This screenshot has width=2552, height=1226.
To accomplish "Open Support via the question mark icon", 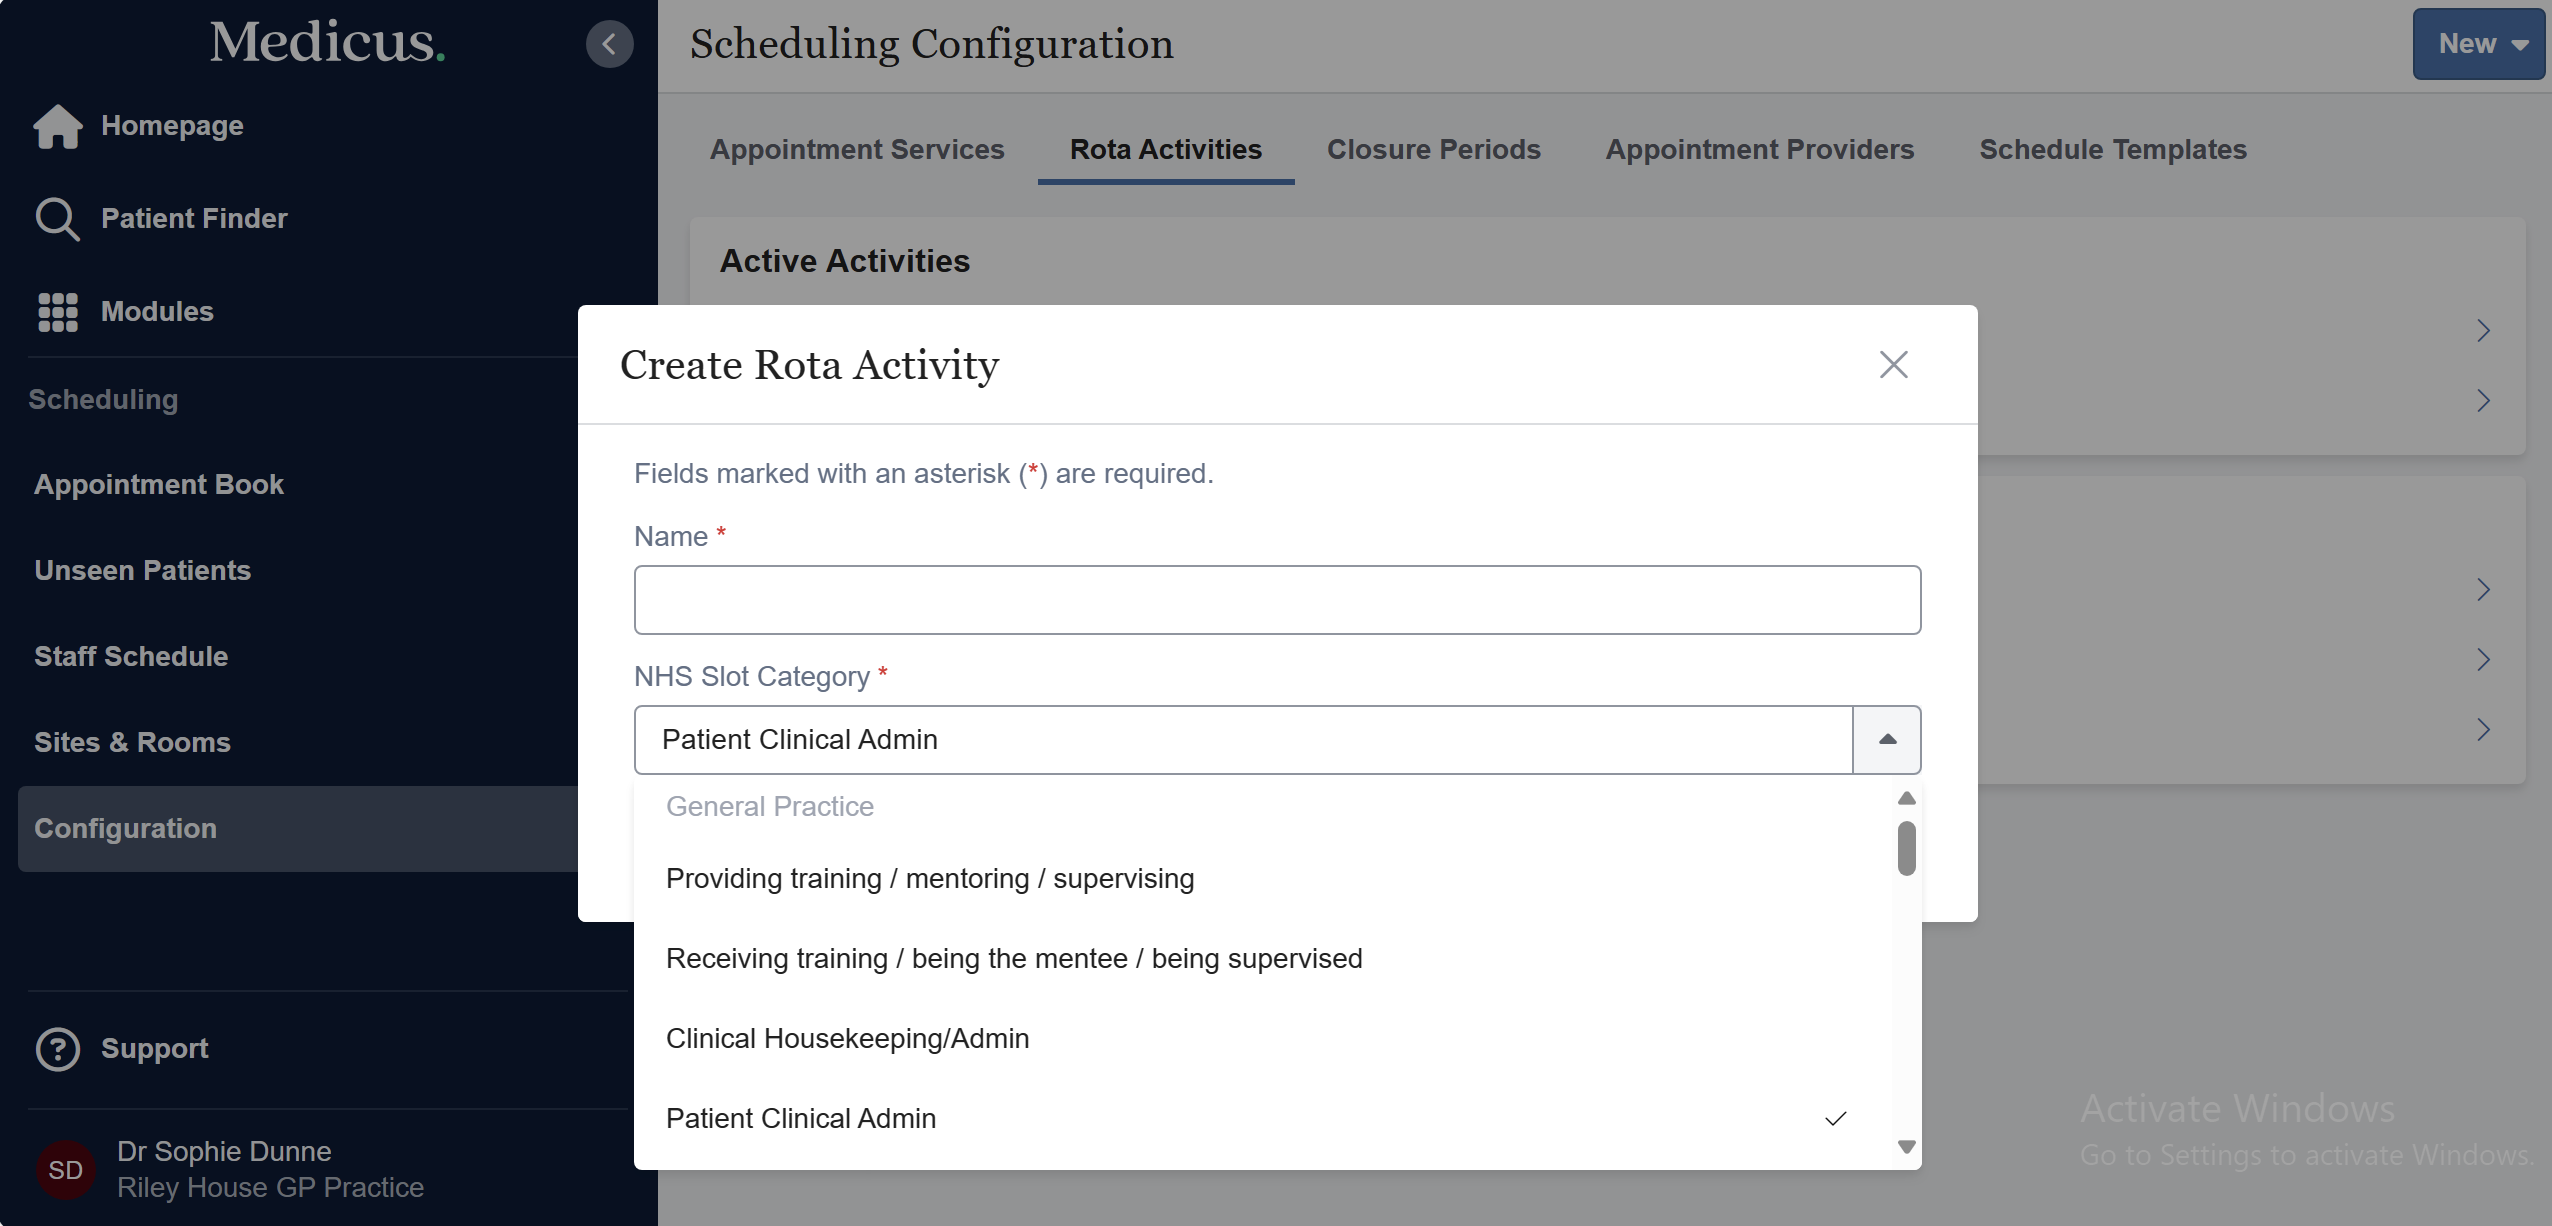I will pyautogui.click(x=57, y=1049).
